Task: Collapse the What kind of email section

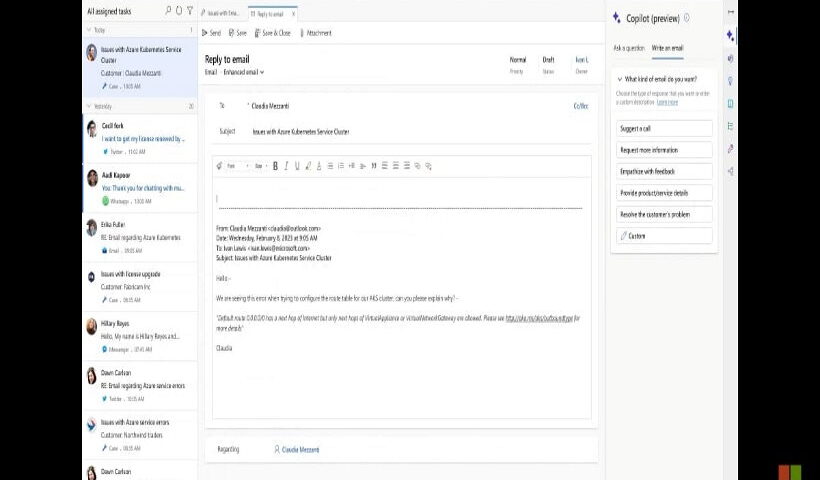Action: 620,79
